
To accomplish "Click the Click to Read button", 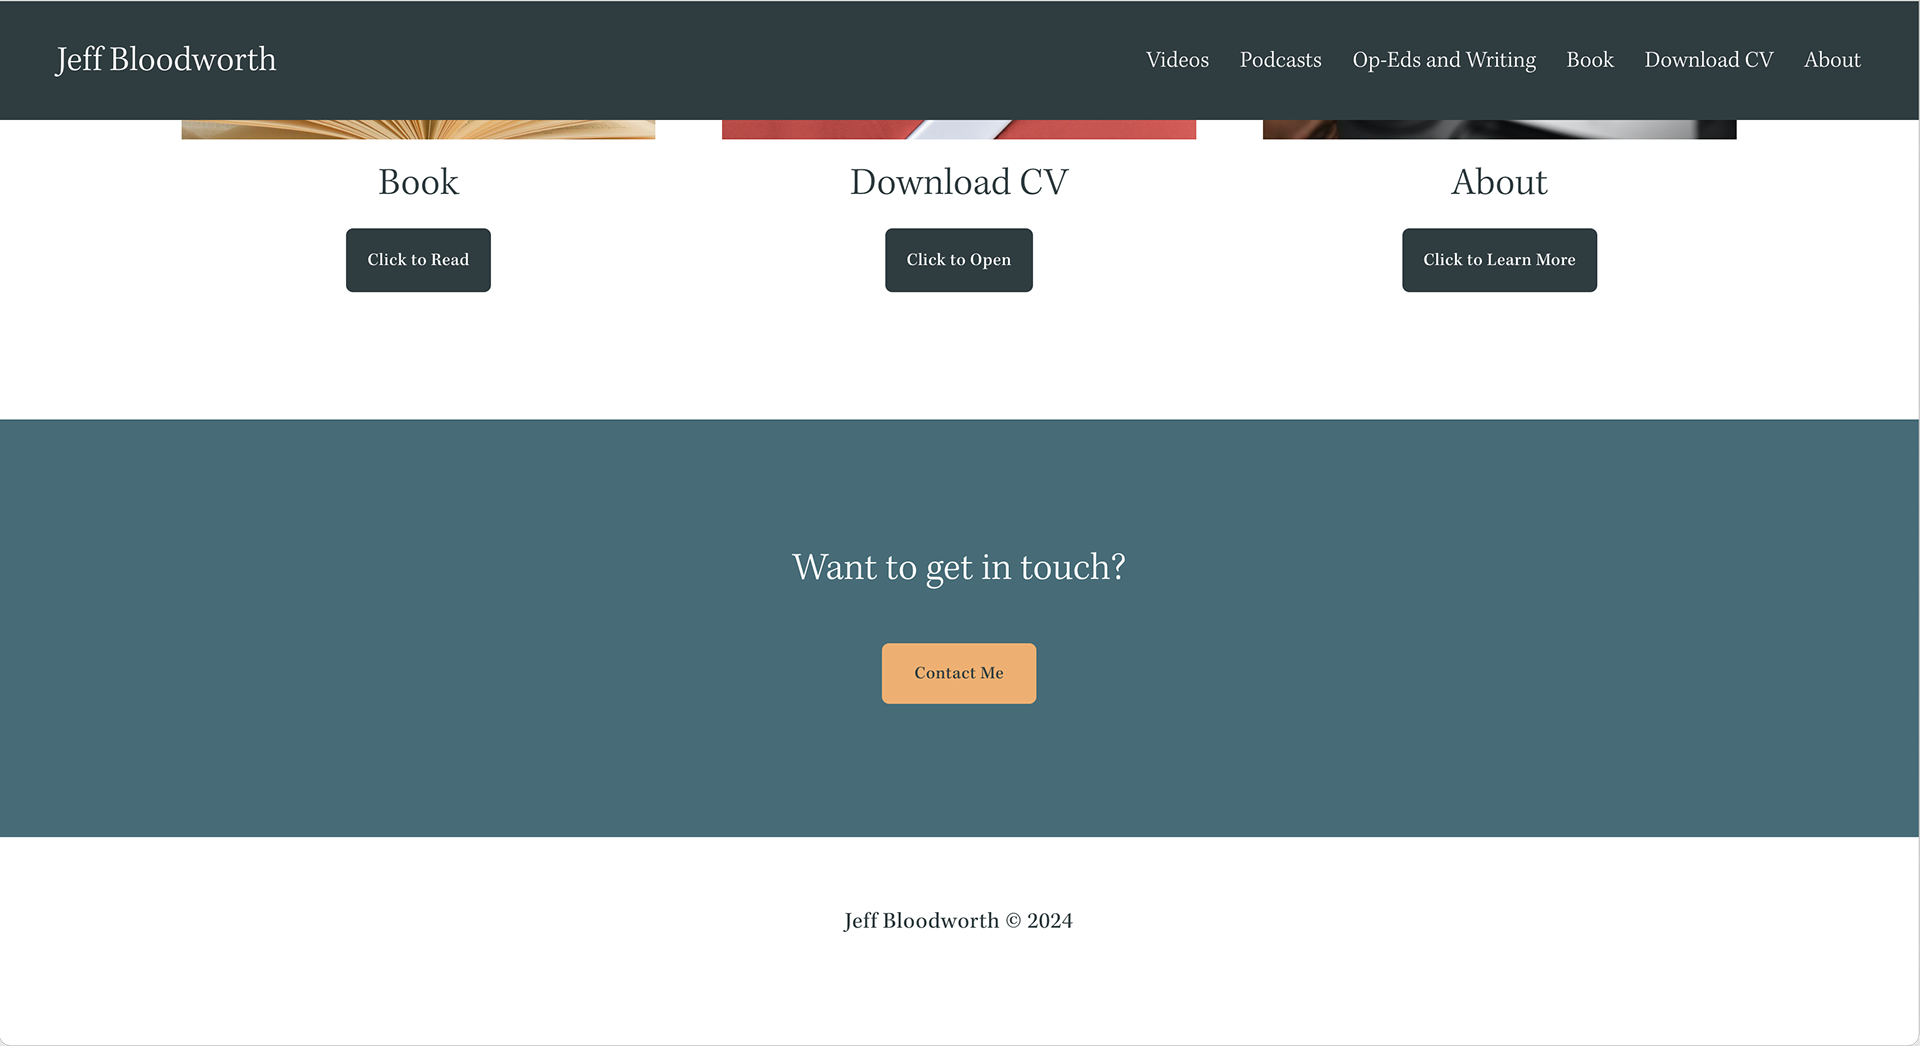I will pos(418,260).
